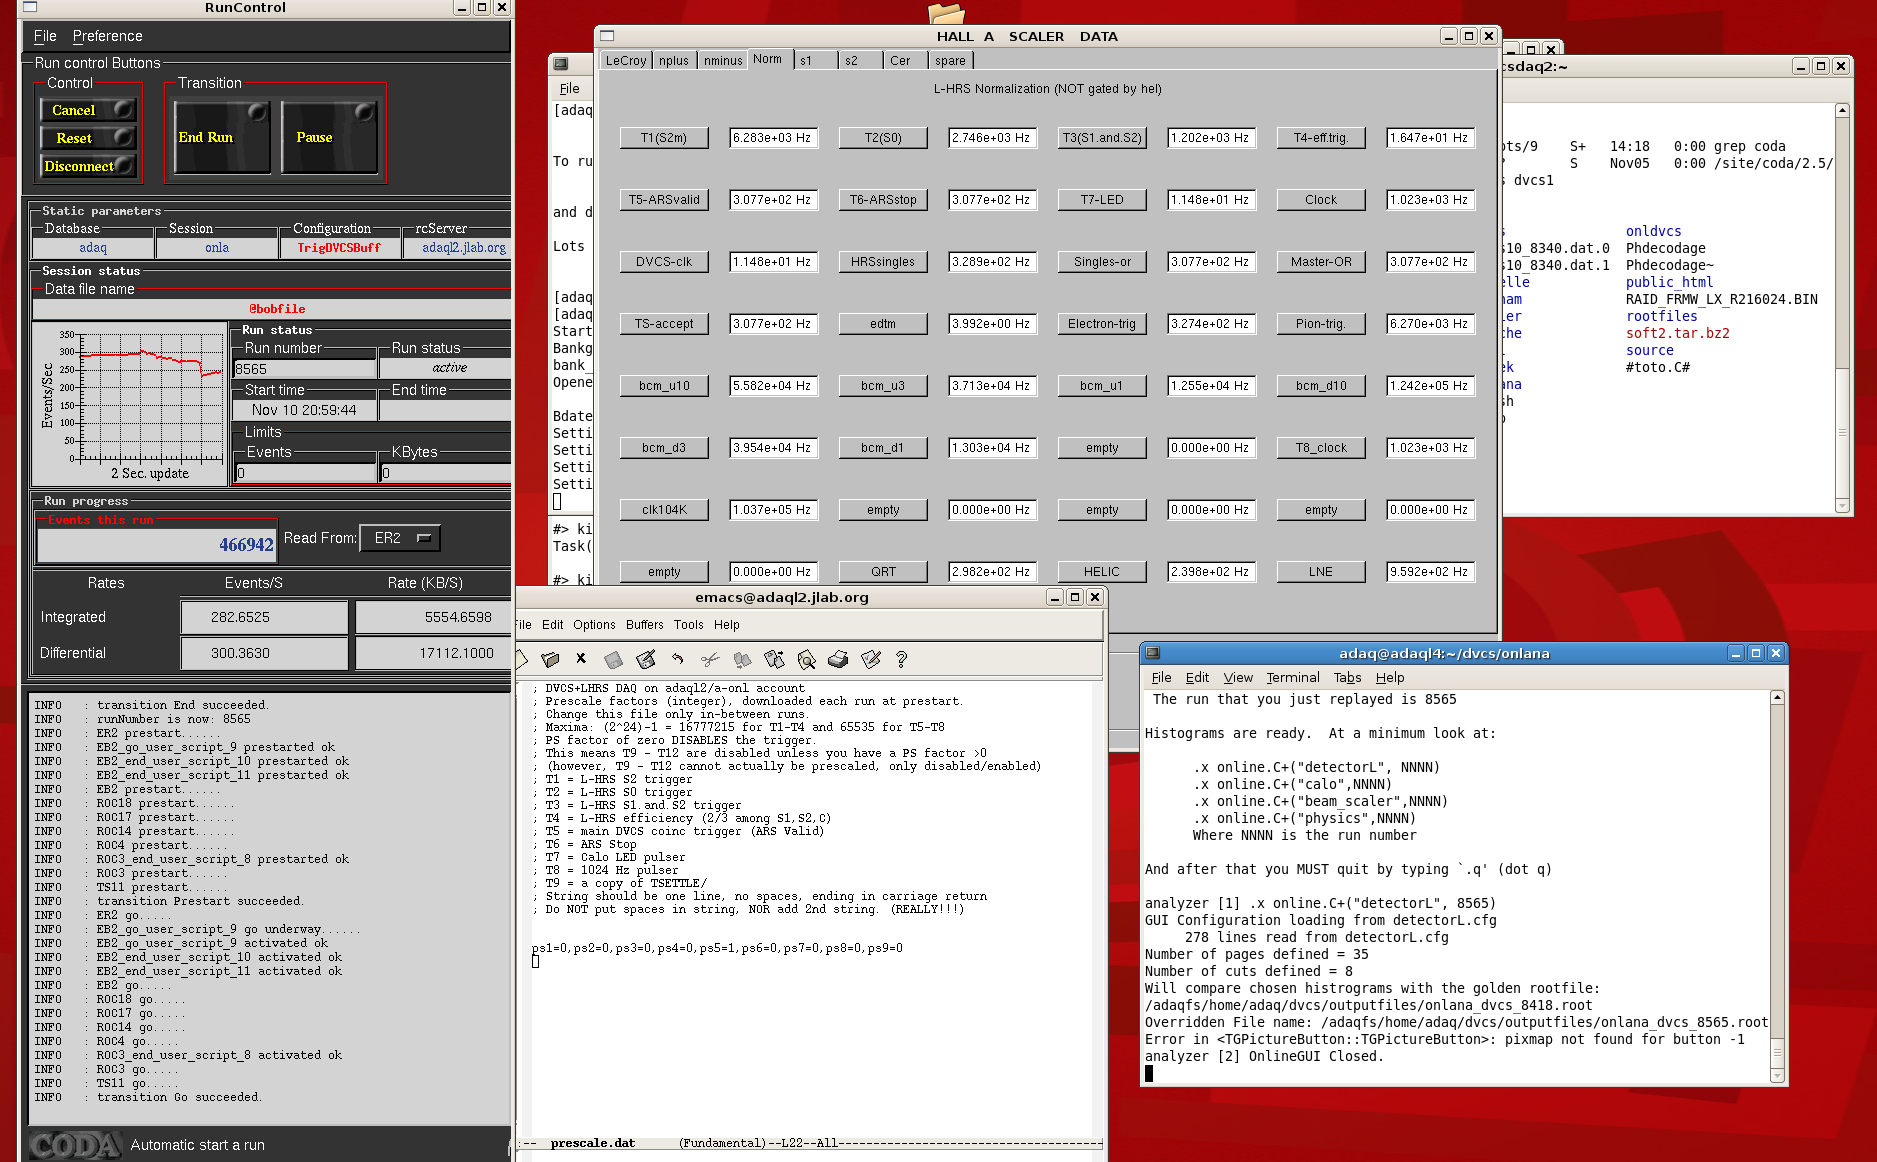
Task: Click the clk104K scaler button
Action: [664, 510]
